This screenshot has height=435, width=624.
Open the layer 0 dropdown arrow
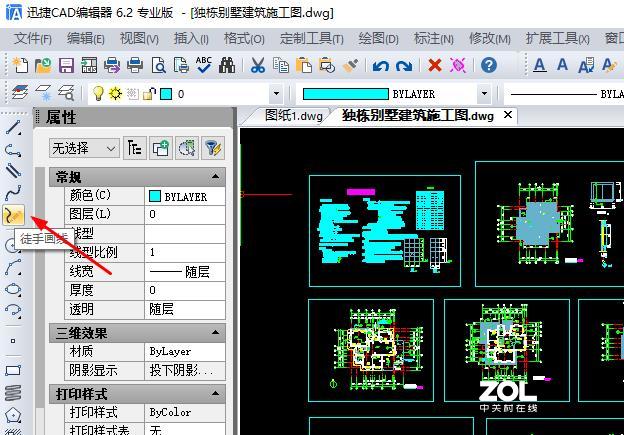[x=276, y=94]
